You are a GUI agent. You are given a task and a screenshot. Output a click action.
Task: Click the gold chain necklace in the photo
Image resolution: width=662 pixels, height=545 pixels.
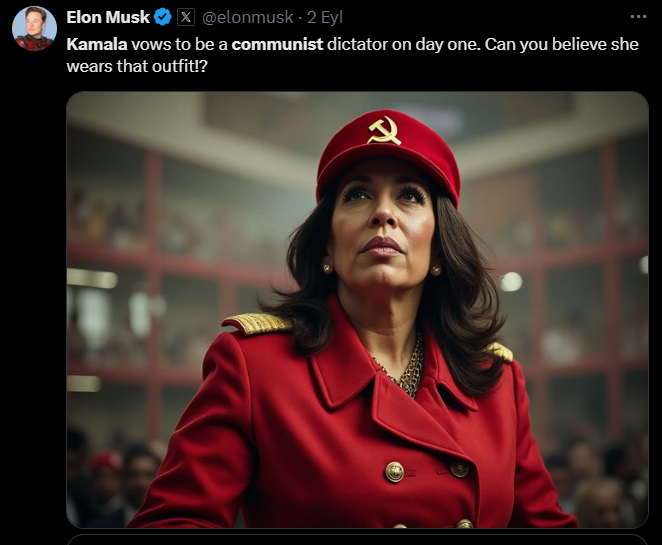[x=407, y=367]
